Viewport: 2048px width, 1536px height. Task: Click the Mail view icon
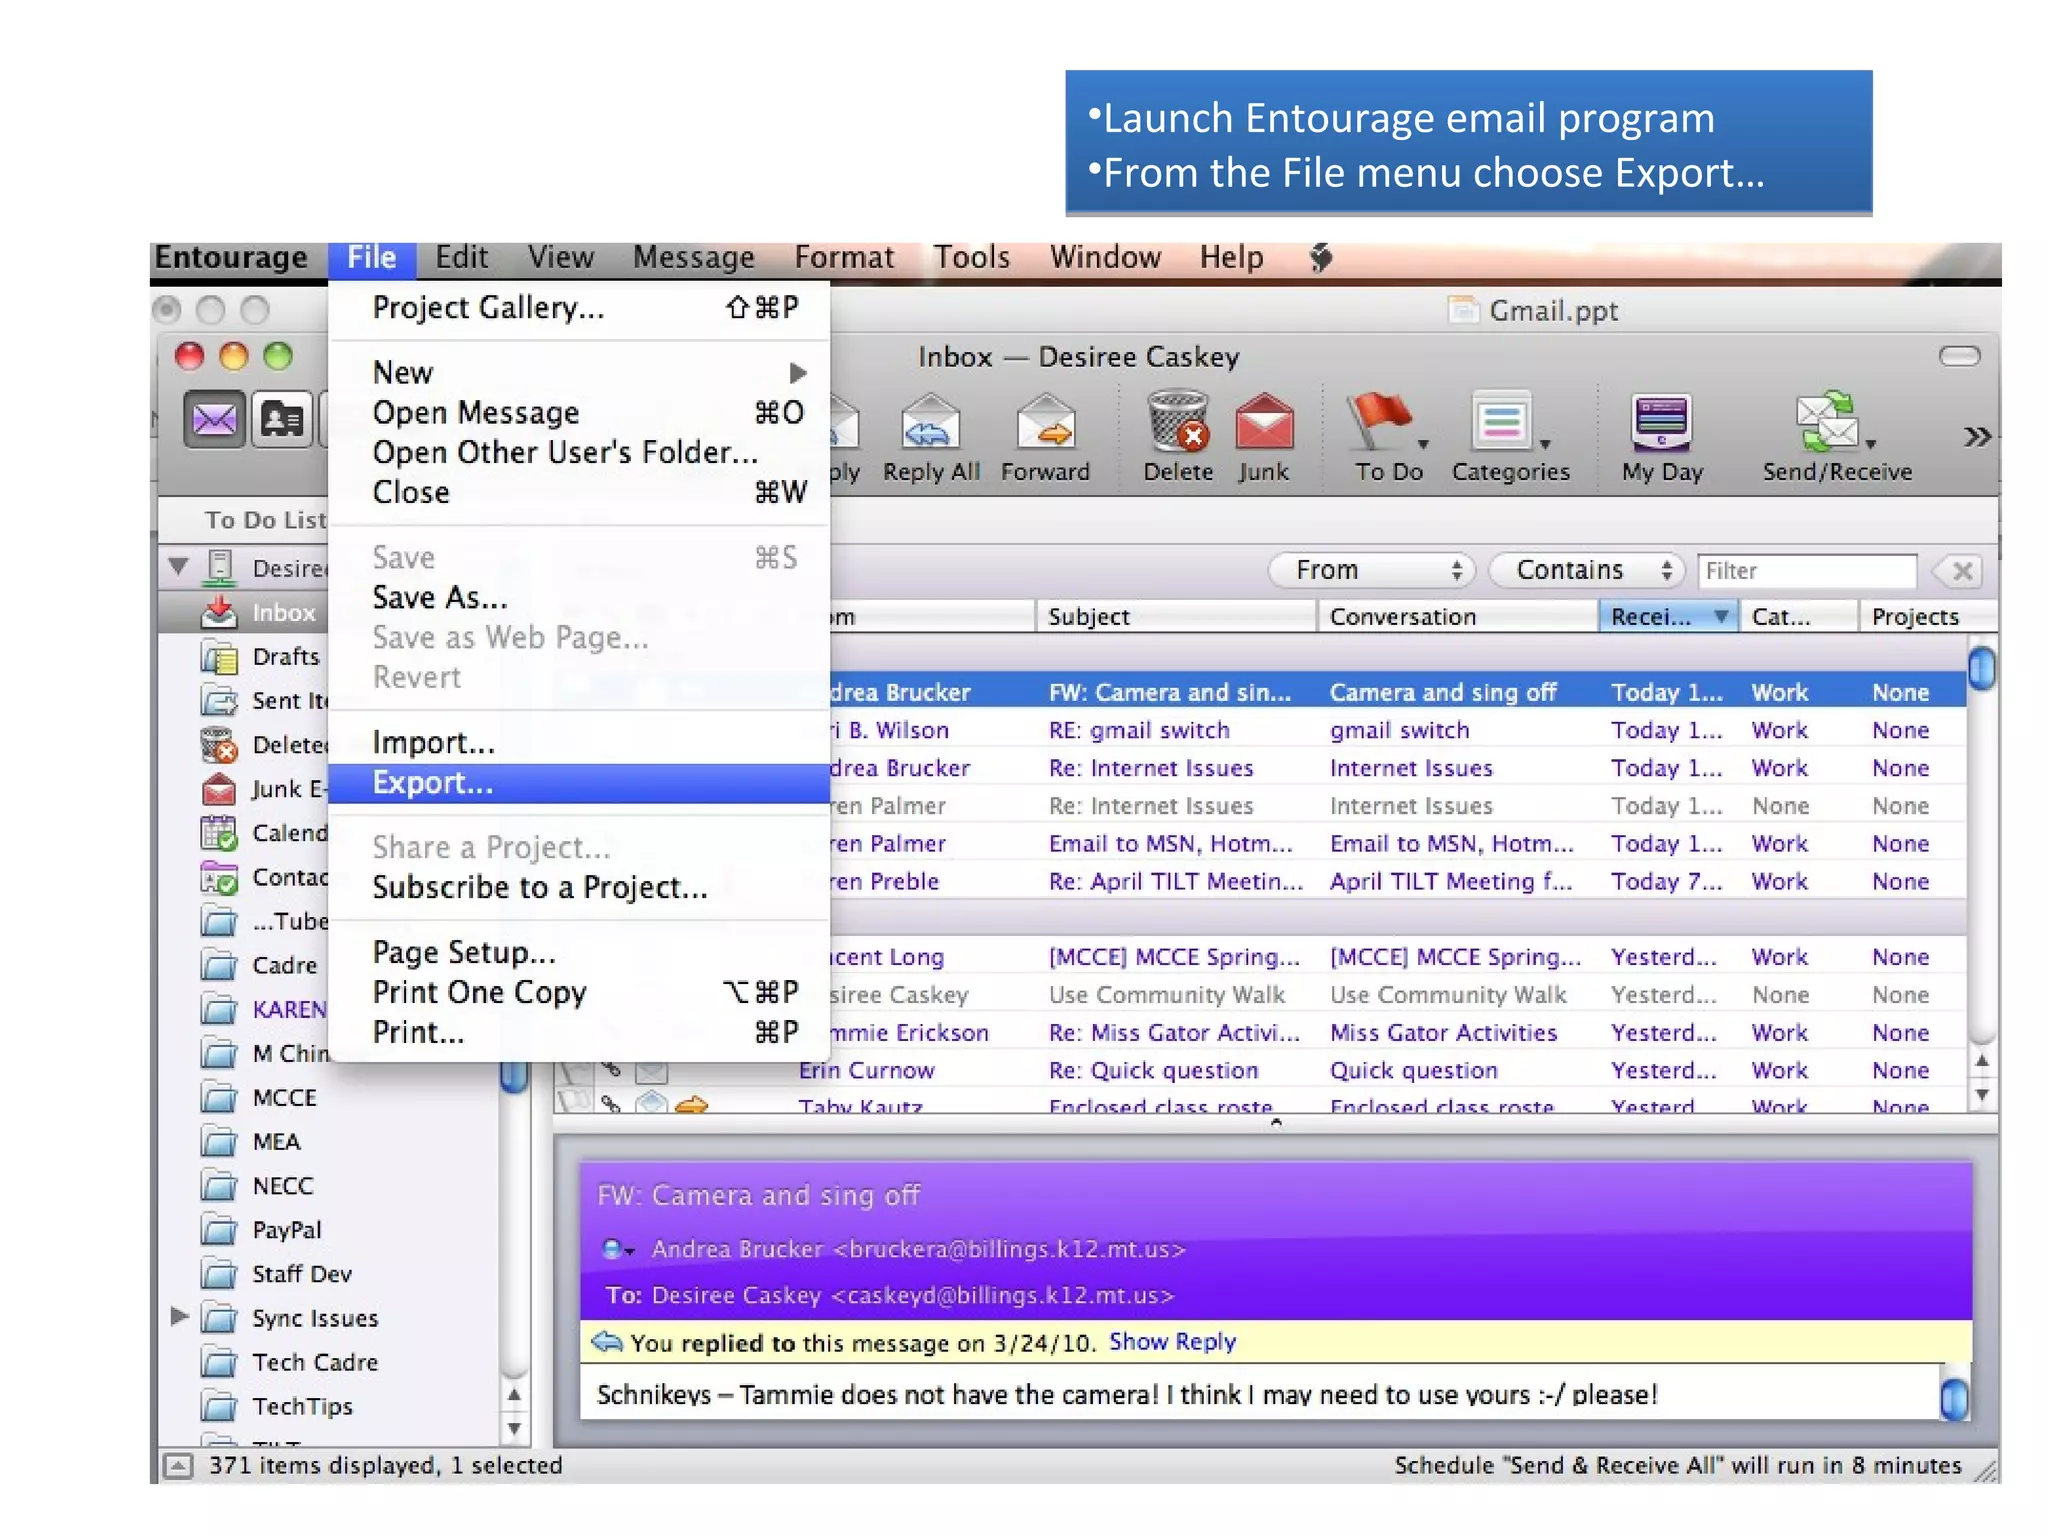[214, 419]
